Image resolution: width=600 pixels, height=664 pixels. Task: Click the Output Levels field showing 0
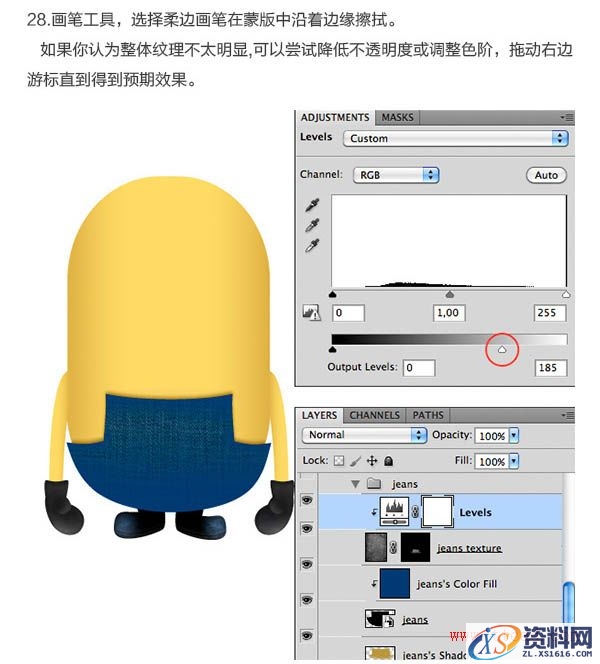click(419, 368)
